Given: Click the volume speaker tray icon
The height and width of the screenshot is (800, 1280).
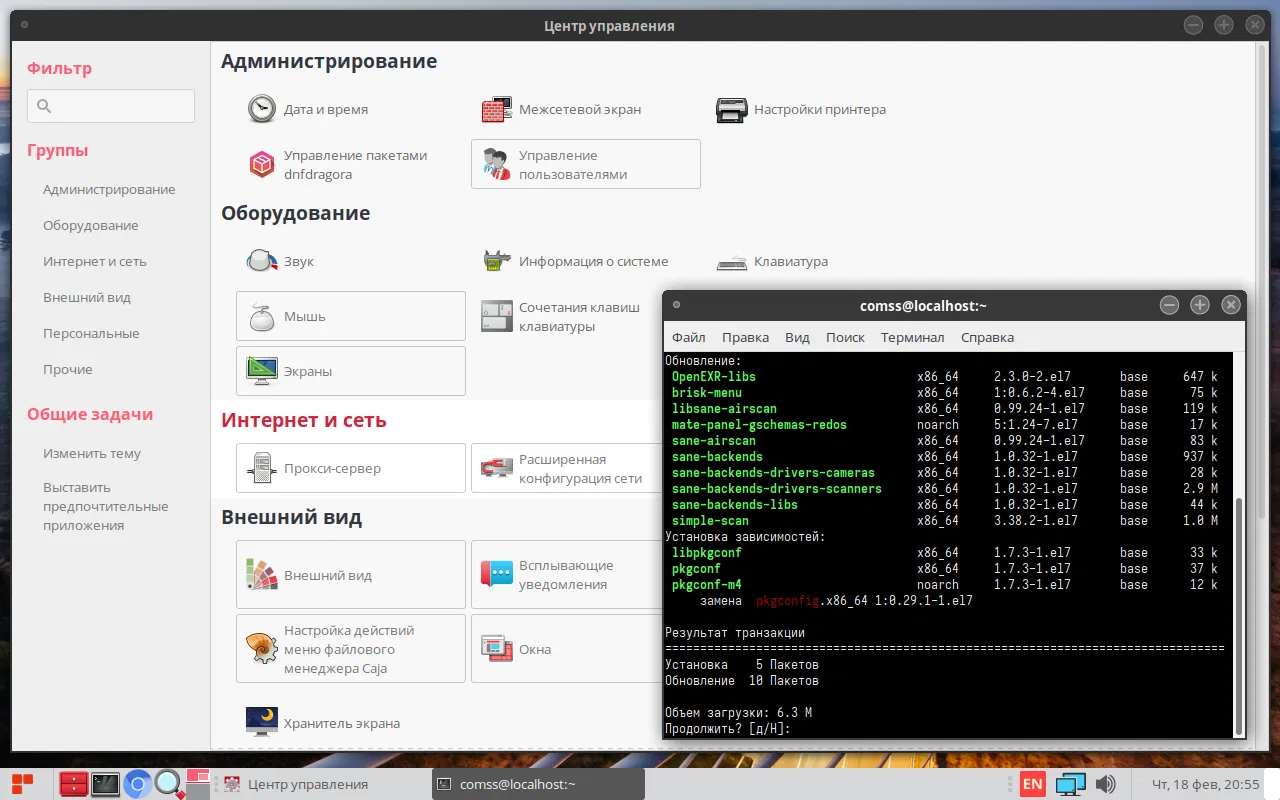Looking at the screenshot, I should 1105,784.
